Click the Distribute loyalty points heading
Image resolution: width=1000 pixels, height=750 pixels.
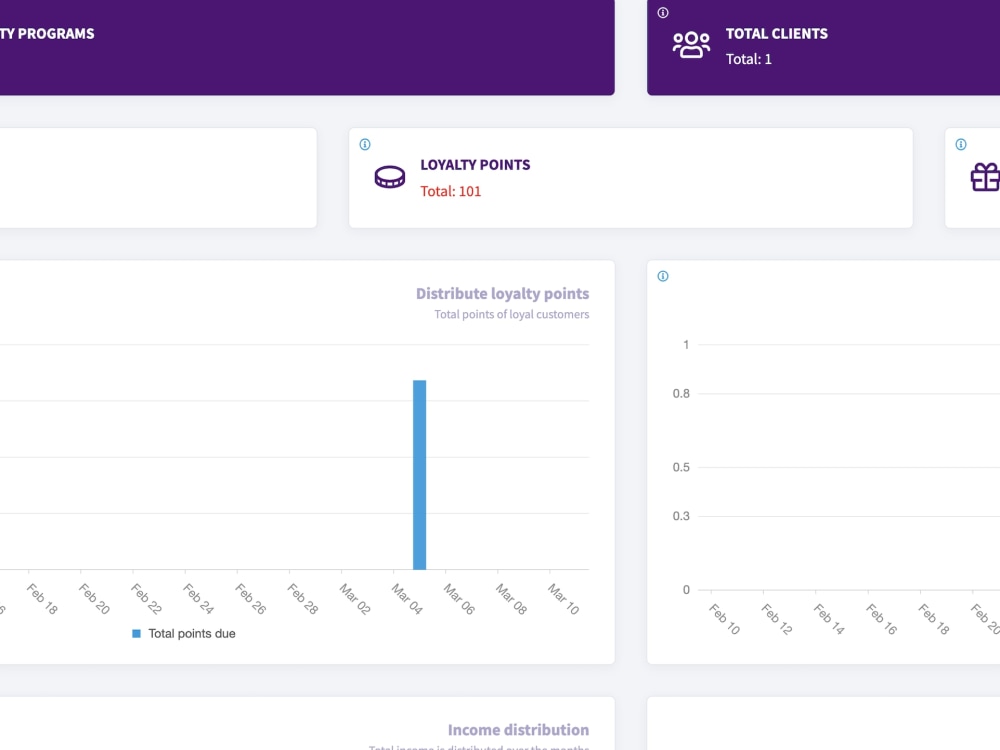[503, 293]
